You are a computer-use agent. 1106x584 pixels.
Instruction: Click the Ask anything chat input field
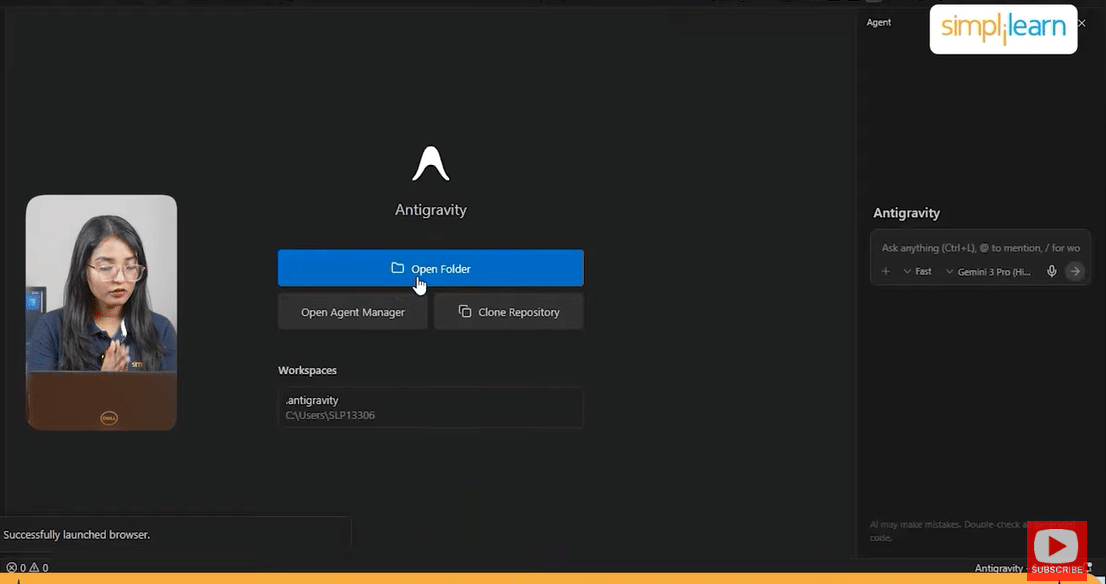coord(975,247)
